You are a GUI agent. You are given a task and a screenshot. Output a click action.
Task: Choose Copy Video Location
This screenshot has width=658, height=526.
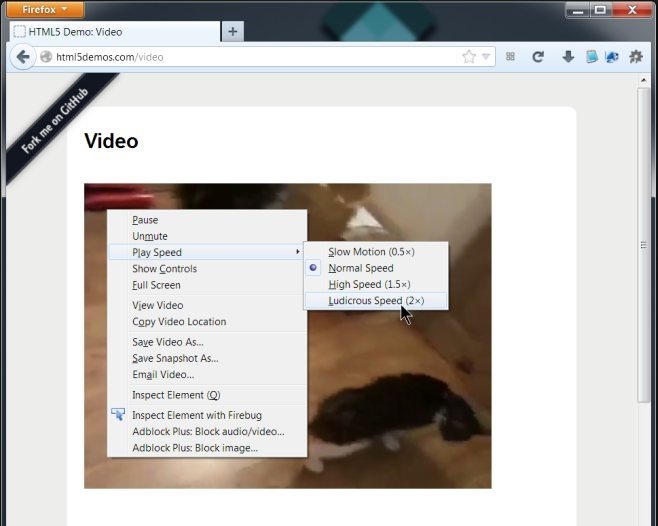[x=207, y=322]
